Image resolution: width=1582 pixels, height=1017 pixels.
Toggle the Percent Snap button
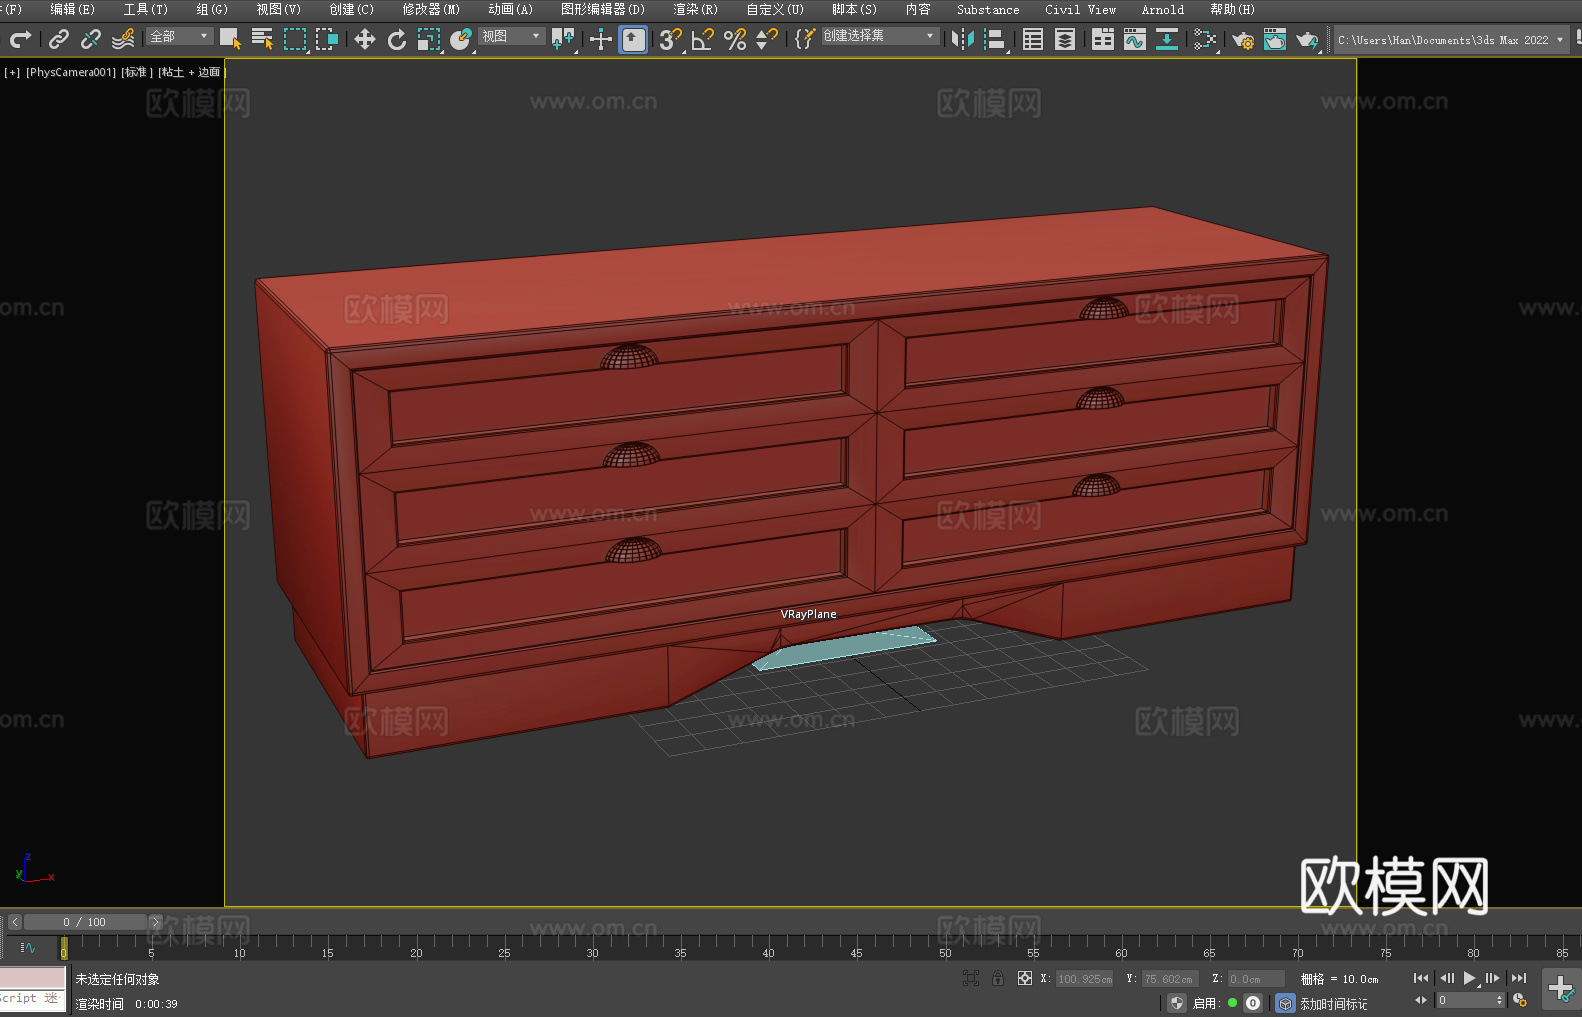pyautogui.click(x=735, y=39)
